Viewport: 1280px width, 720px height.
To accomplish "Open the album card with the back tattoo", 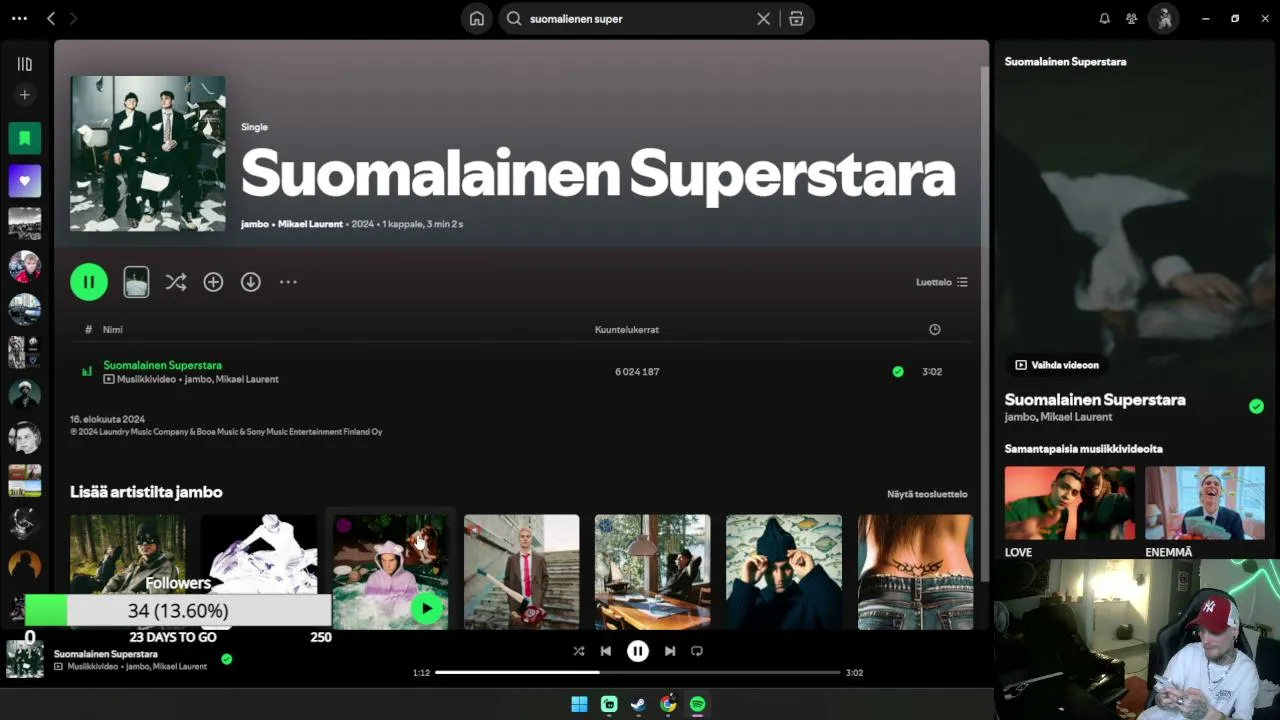I will [x=915, y=572].
